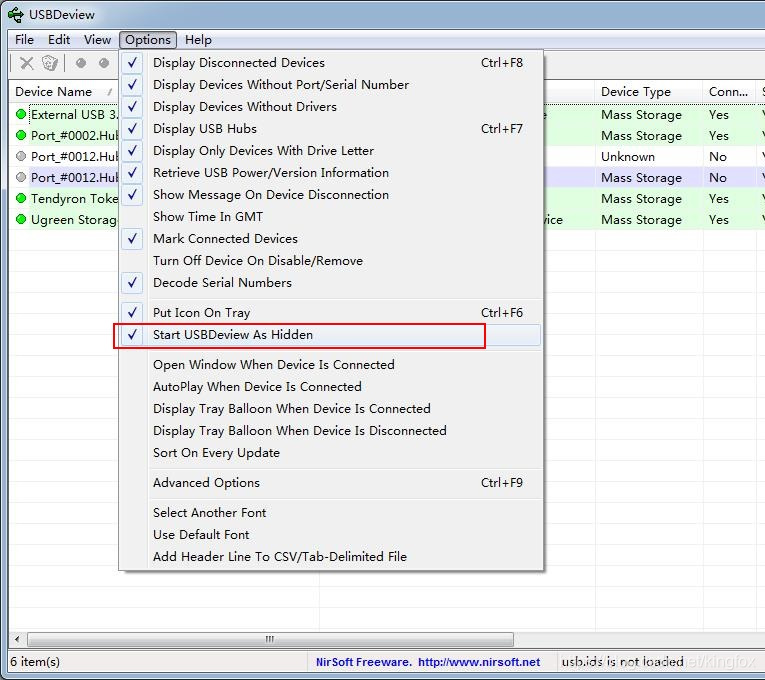Click the first gray circle toolbar icon

81,63
